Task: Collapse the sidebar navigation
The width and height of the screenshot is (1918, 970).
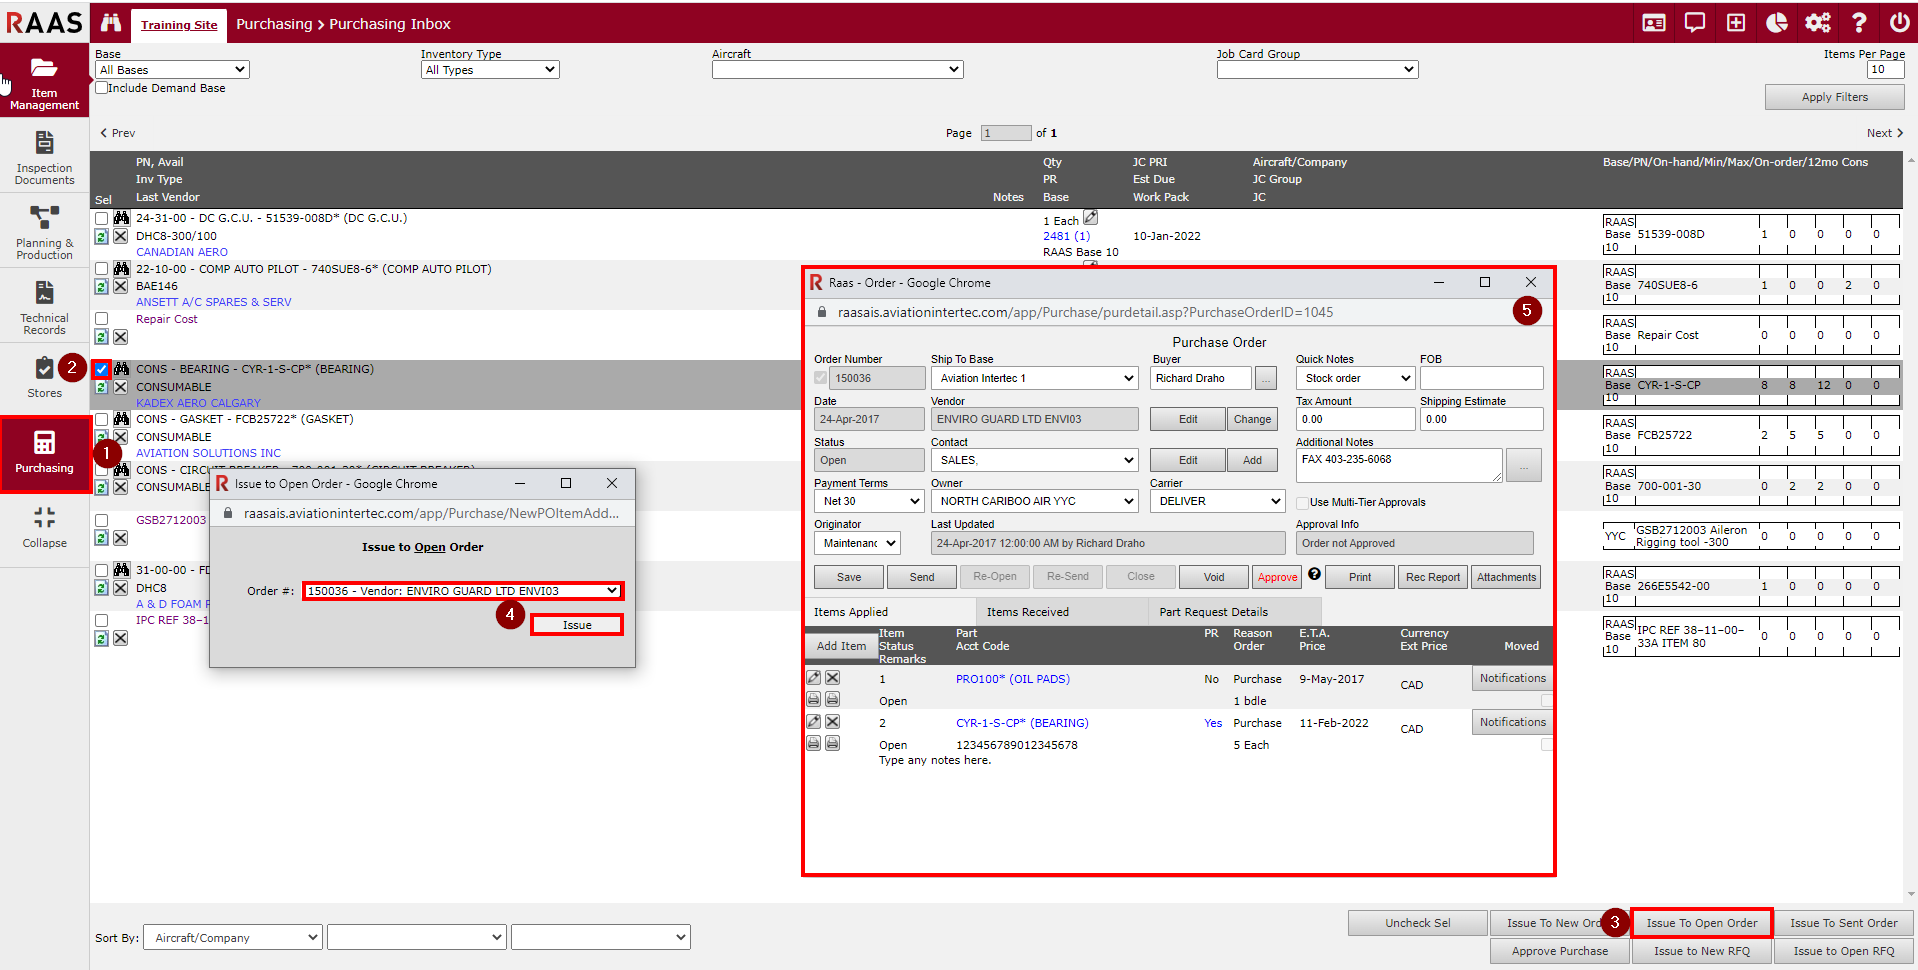Action: pos(44,527)
